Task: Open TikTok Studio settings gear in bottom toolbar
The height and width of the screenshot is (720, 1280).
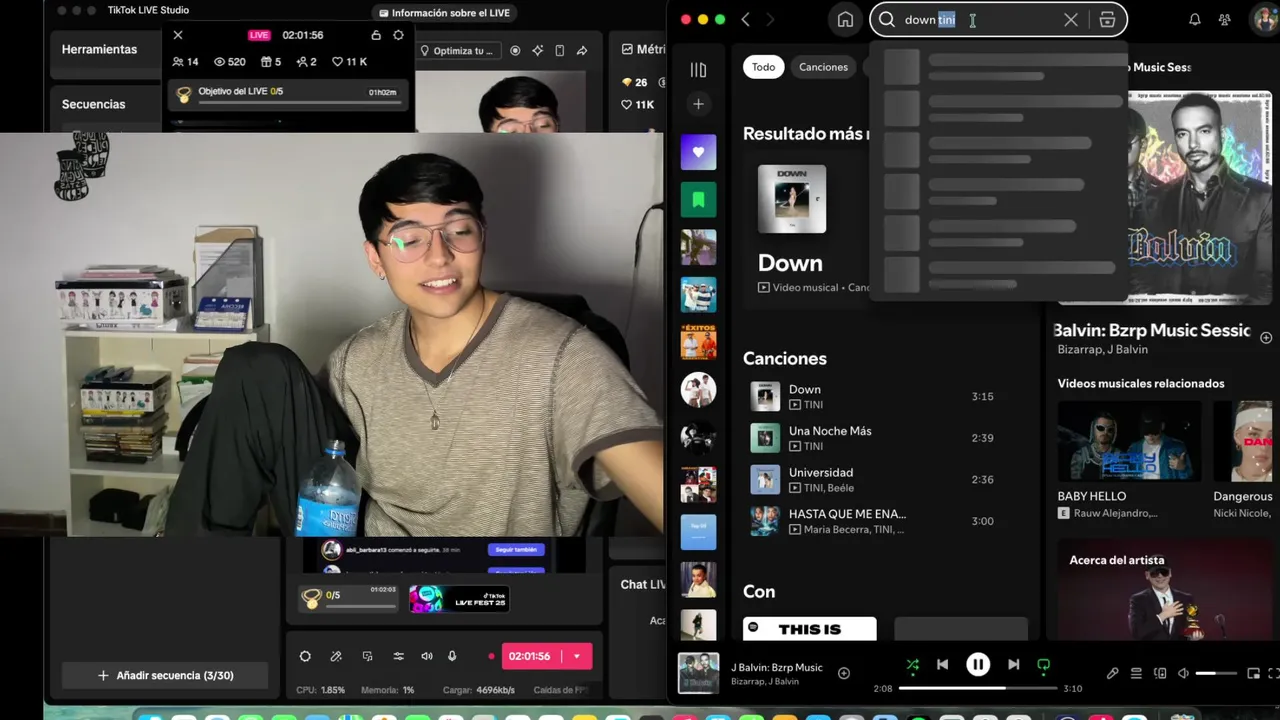Action: coord(305,656)
